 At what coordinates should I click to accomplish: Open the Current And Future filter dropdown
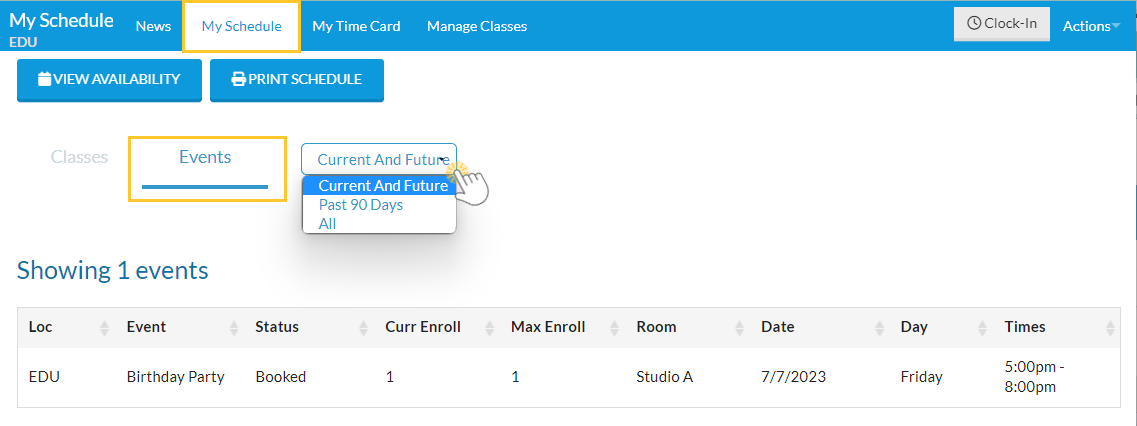coord(379,159)
